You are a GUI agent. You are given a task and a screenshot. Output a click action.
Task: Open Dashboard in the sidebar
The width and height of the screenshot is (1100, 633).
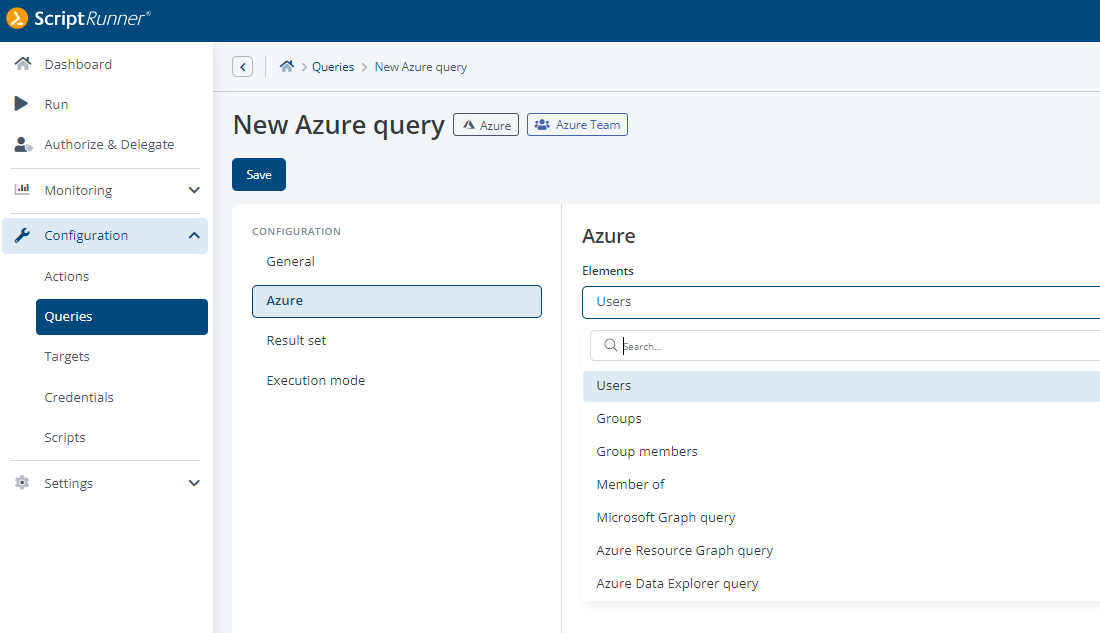(x=78, y=65)
